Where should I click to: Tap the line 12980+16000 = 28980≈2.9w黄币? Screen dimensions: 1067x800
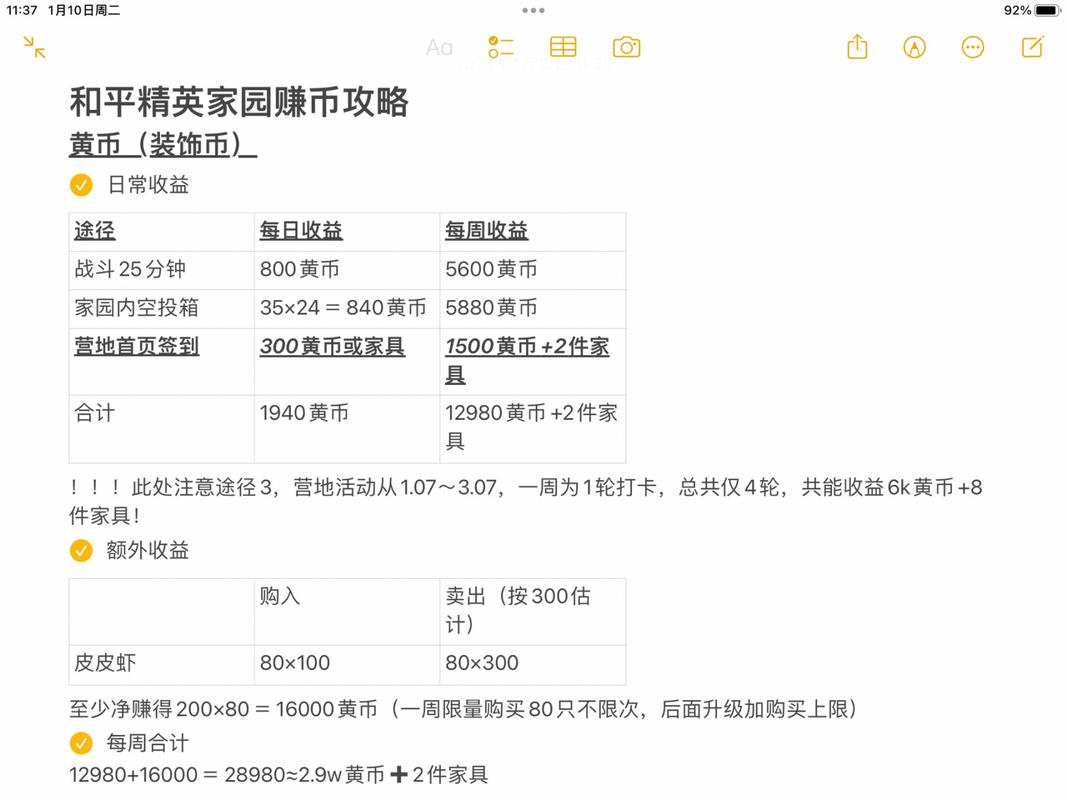click(x=278, y=775)
